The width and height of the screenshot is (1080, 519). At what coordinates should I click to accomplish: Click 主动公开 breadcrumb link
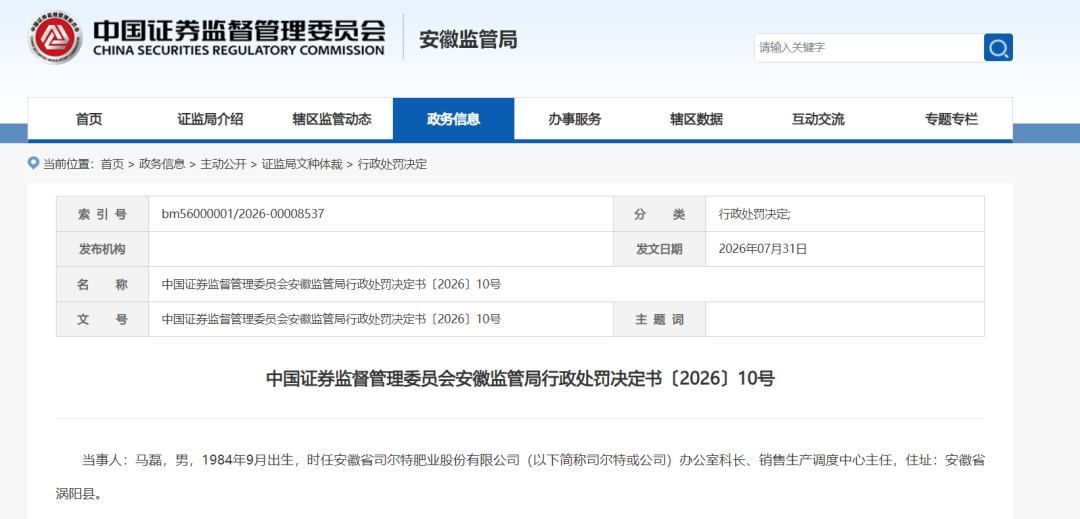[x=223, y=165]
